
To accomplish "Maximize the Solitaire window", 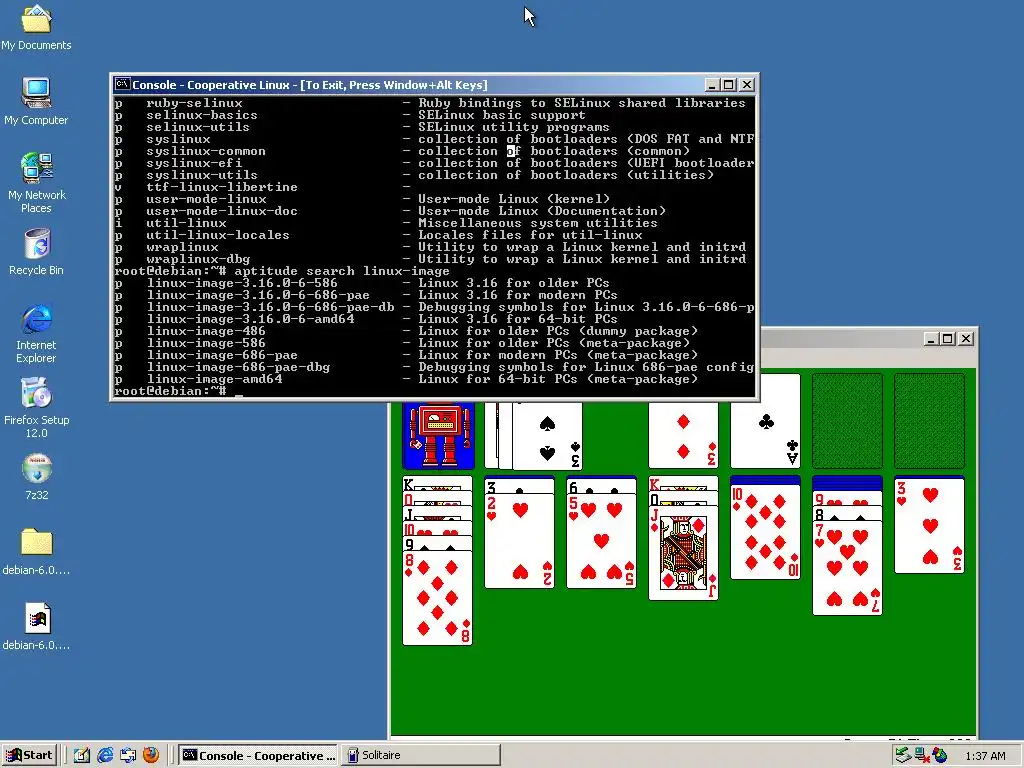I will click(948, 338).
